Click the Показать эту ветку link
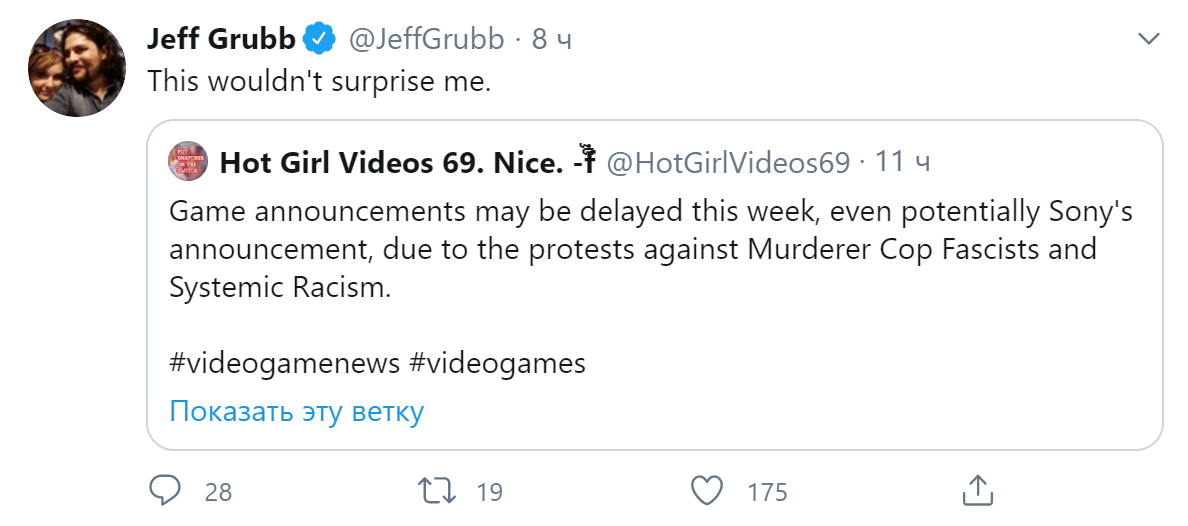Screen dimensions: 1188x526 click(297, 411)
